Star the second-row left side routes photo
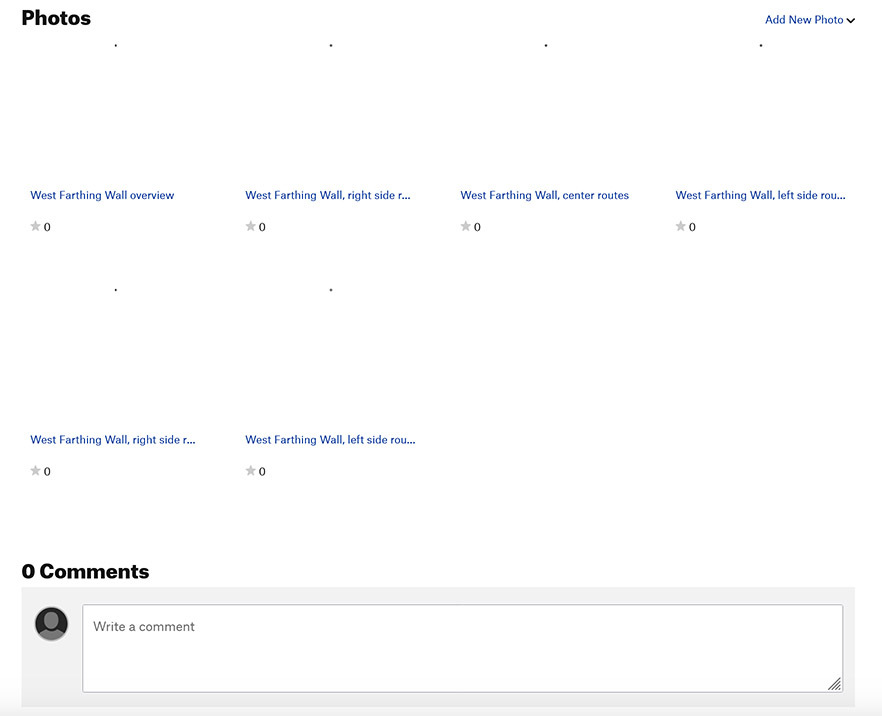Screen dimensions: 882x716 click(x=251, y=471)
